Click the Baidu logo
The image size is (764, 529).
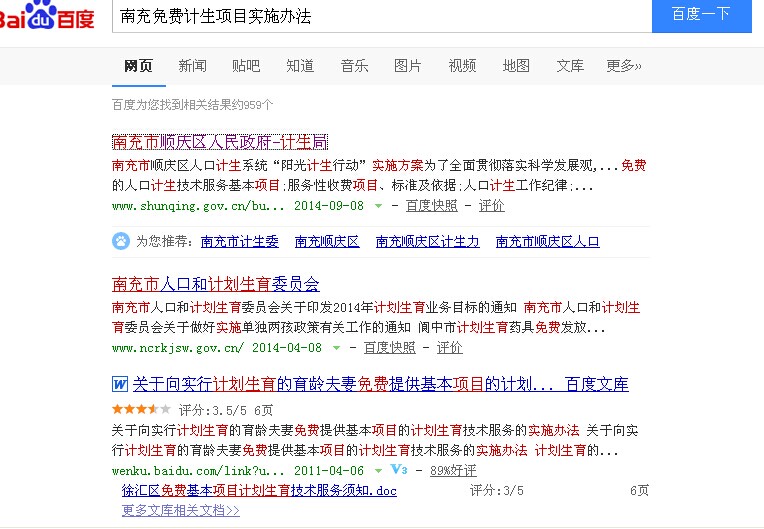pos(50,16)
